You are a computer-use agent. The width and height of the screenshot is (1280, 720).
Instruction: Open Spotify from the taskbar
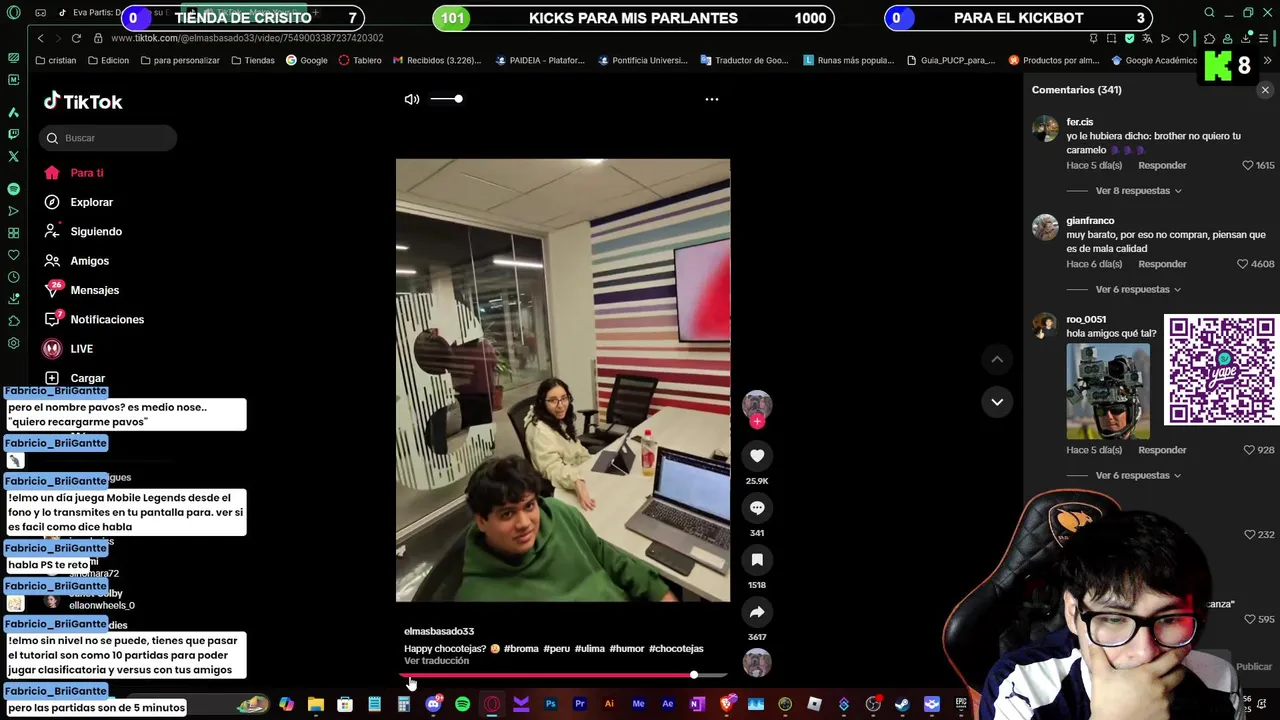[462, 705]
